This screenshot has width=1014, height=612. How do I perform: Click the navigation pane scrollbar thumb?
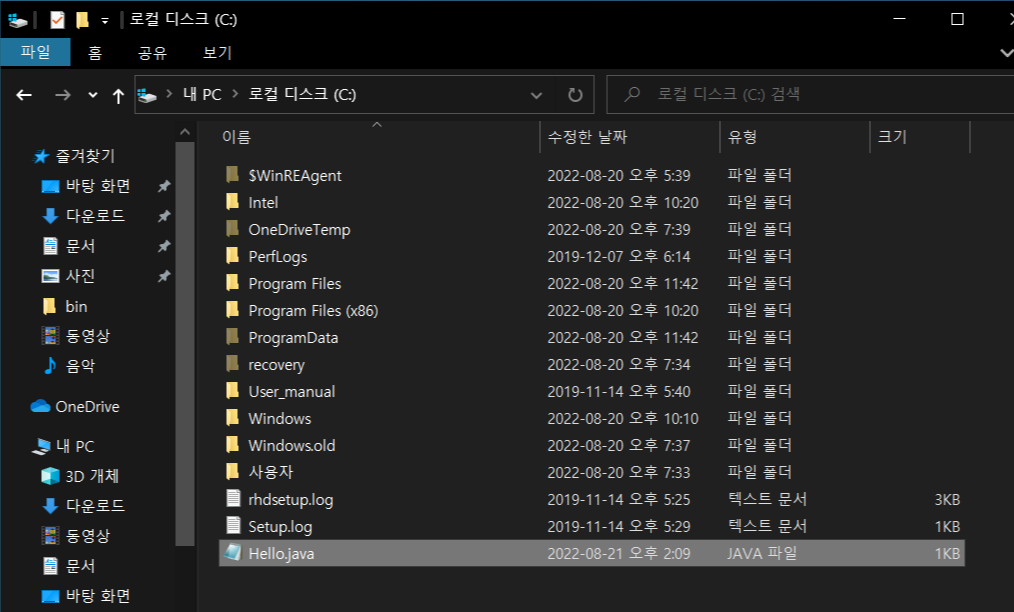pyautogui.click(x=185, y=344)
